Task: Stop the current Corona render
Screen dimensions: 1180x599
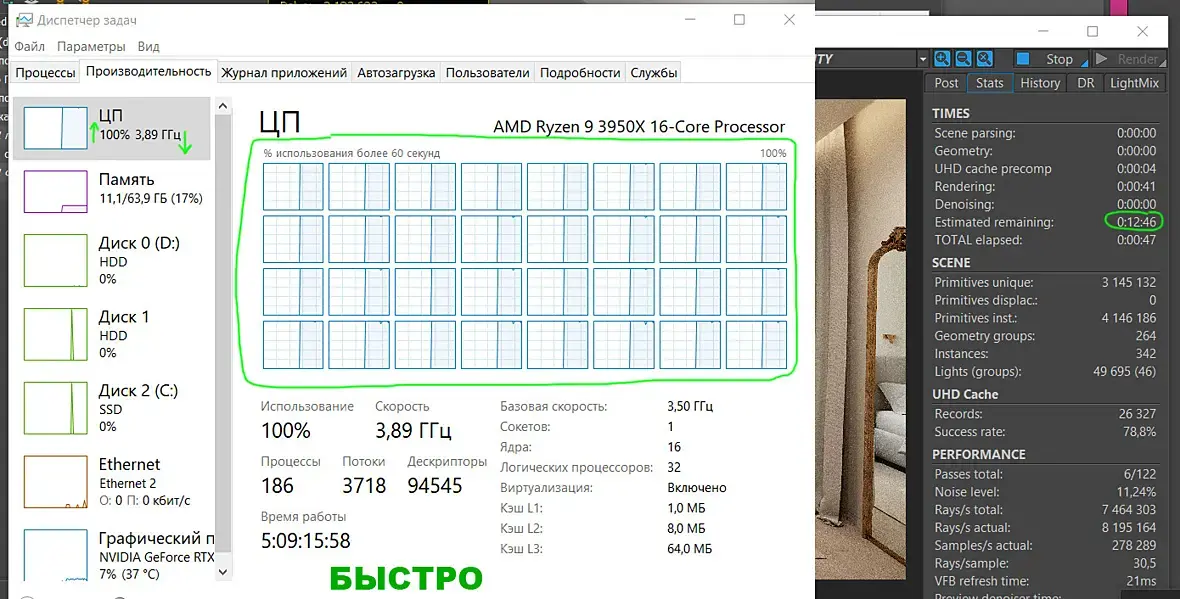Action: 1051,59
